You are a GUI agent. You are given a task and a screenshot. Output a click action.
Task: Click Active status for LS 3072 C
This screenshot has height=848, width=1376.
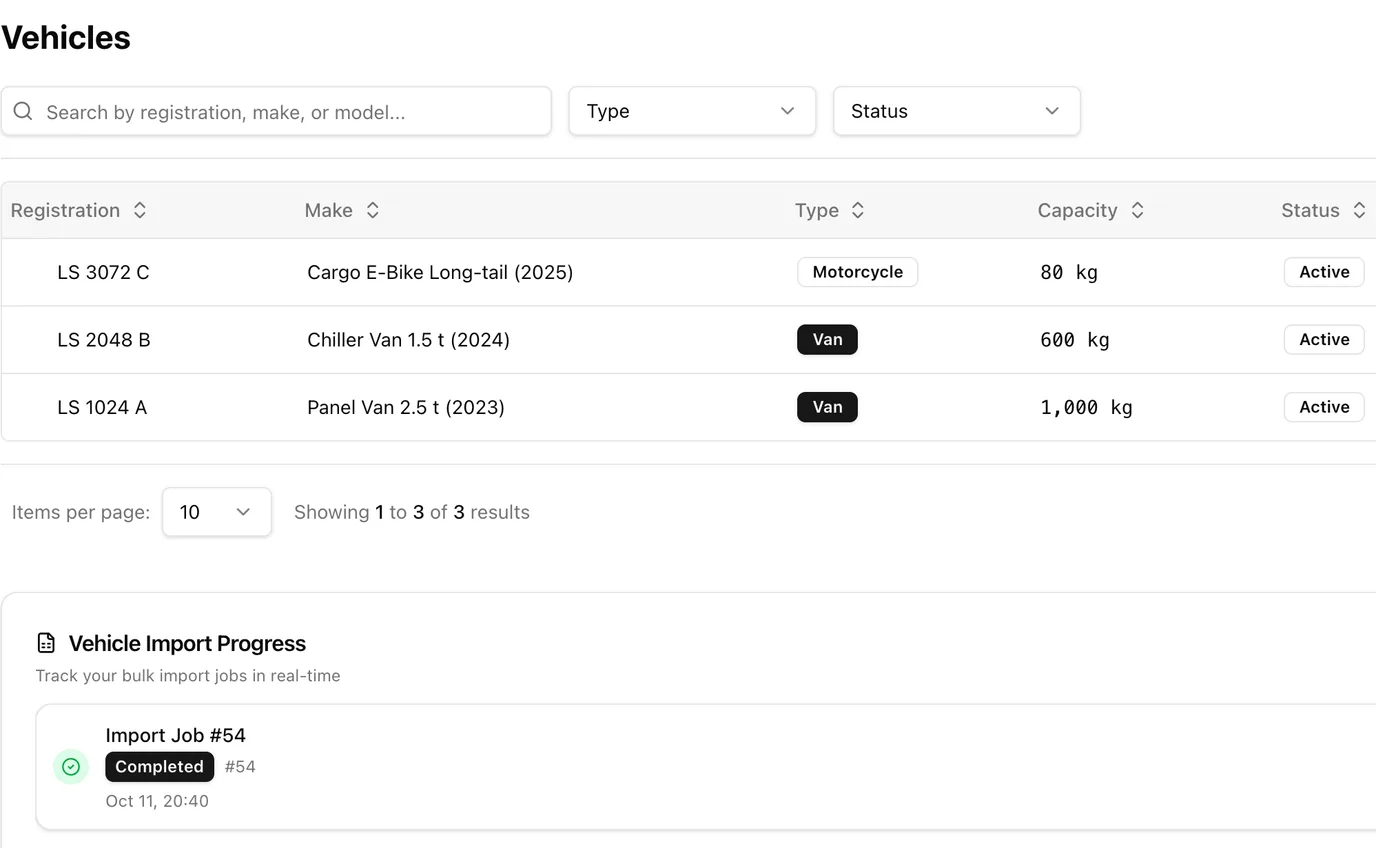tap(1324, 272)
